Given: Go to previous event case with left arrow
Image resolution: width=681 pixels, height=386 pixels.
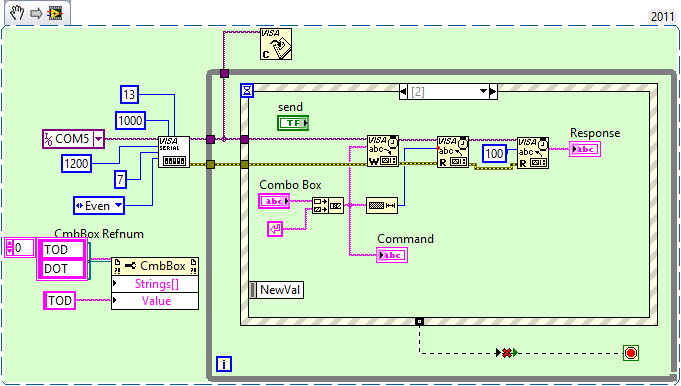Looking at the screenshot, I should click(403, 92).
